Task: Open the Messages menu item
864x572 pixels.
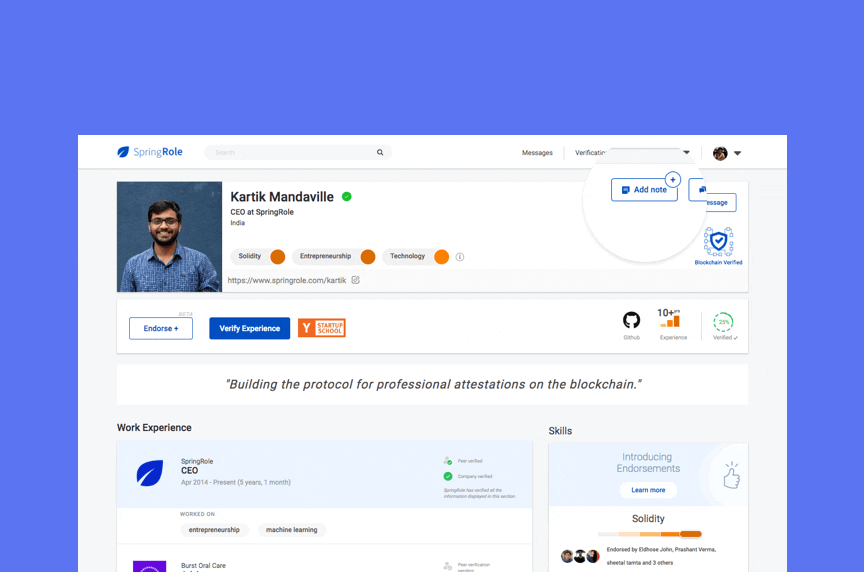Action: click(x=537, y=153)
